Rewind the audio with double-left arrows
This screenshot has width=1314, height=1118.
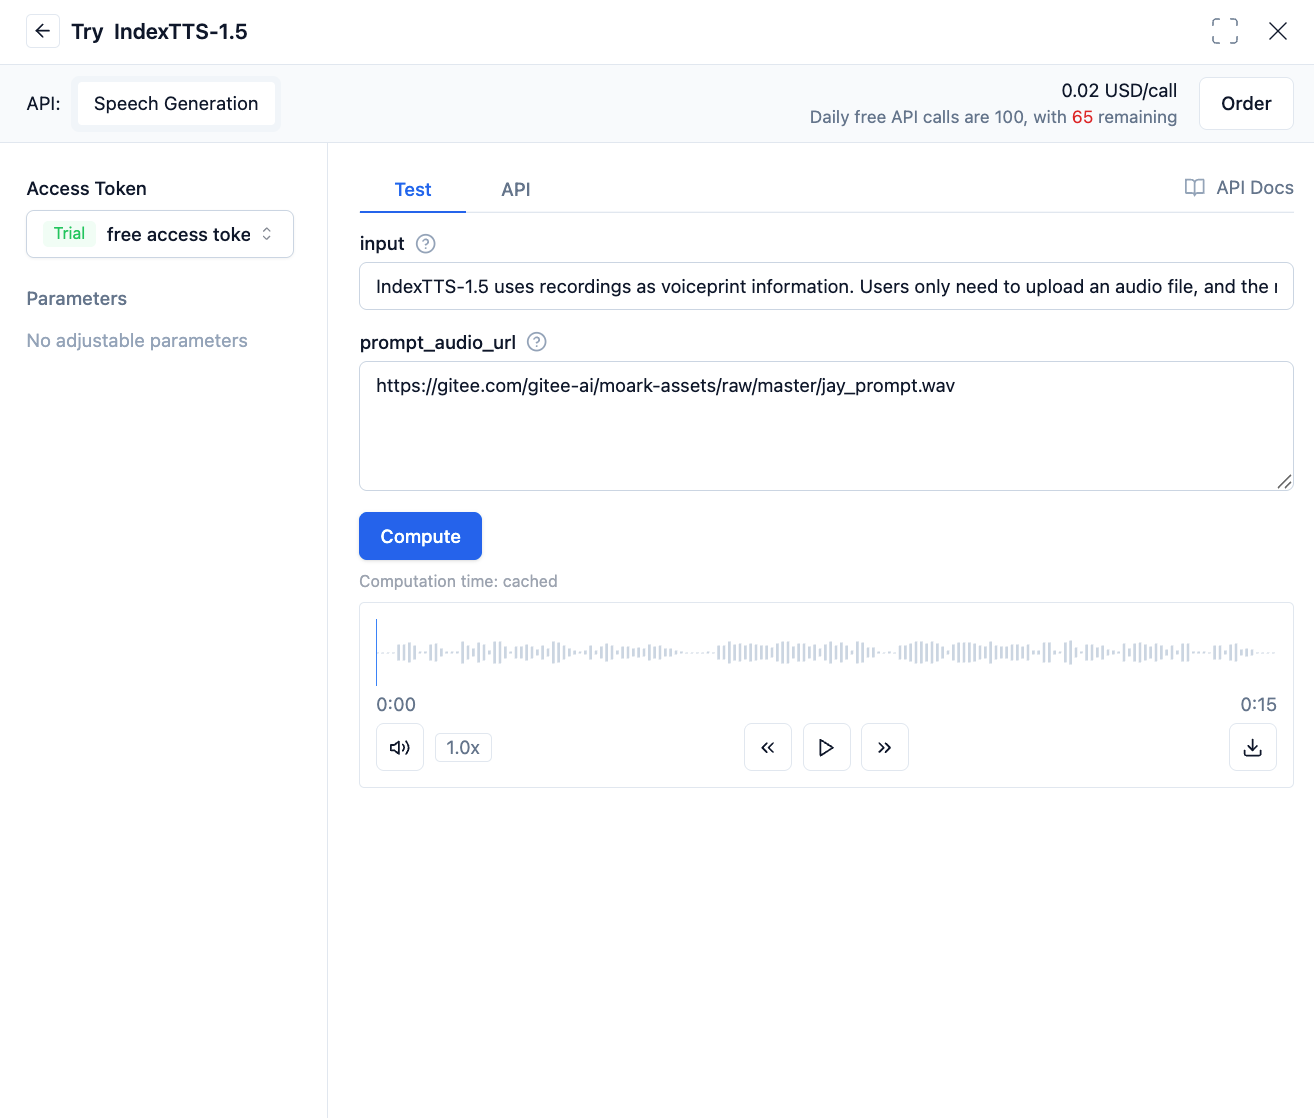(768, 747)
